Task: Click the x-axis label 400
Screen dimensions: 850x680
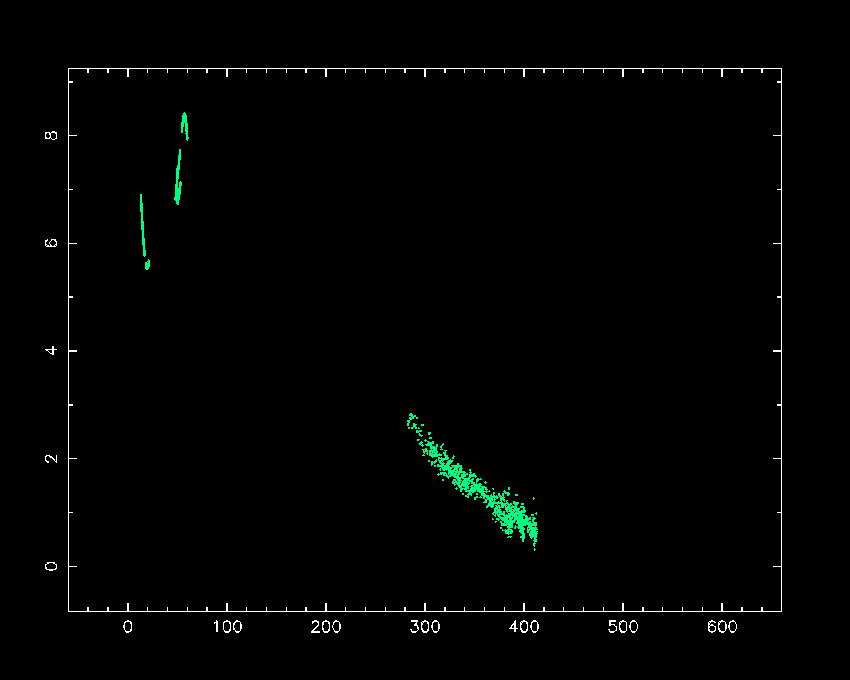Action: click(524, 627)
